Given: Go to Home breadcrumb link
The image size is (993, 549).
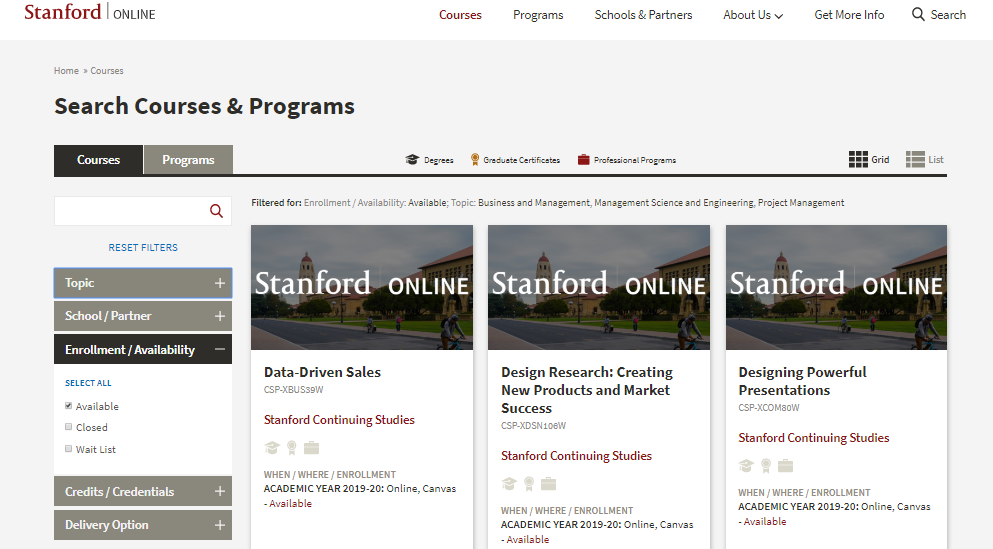Looking at the screenshot, I should (x=66, y=71).
